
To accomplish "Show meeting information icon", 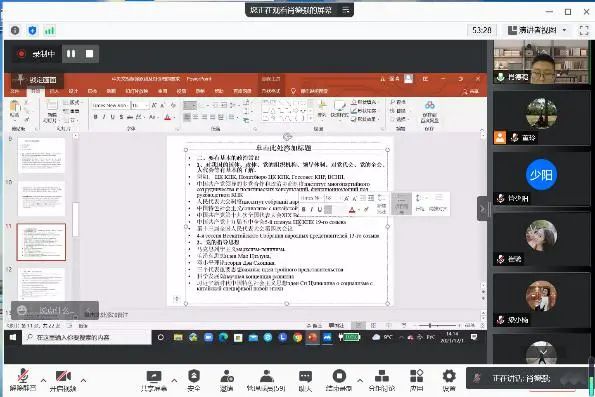I will coord(15,30).
